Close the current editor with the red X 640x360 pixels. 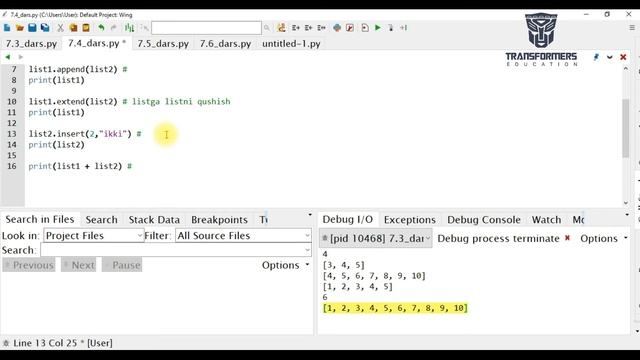[x=623, y=57]
